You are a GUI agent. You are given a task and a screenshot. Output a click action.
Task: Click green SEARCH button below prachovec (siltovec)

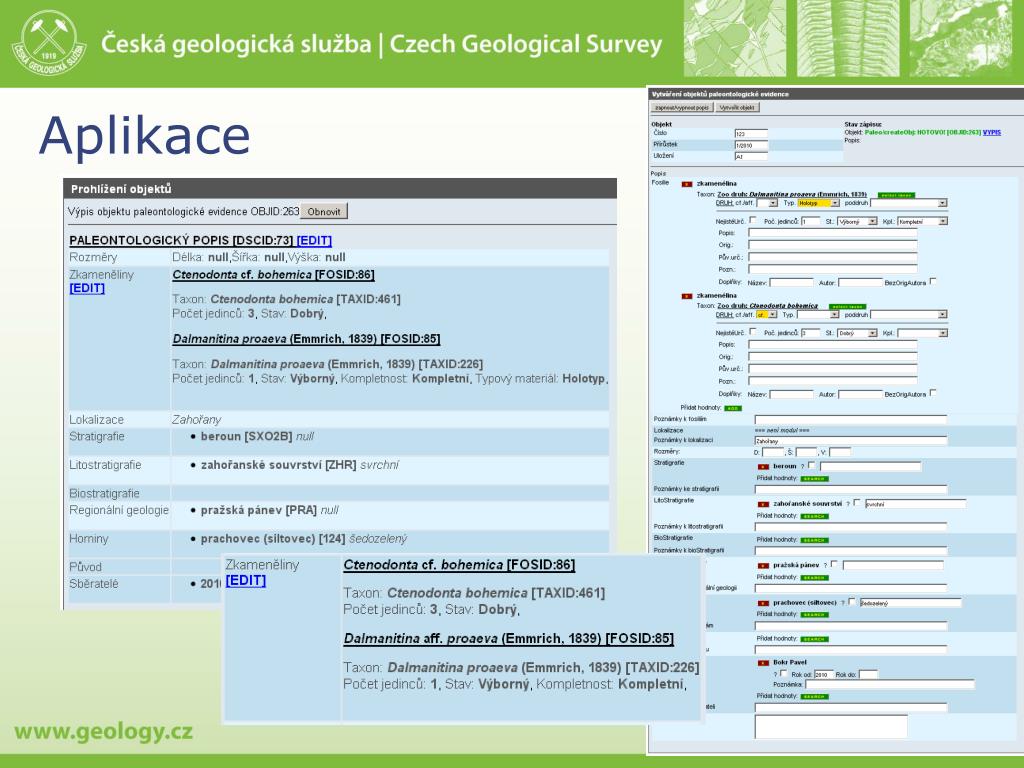pos(814,615)
